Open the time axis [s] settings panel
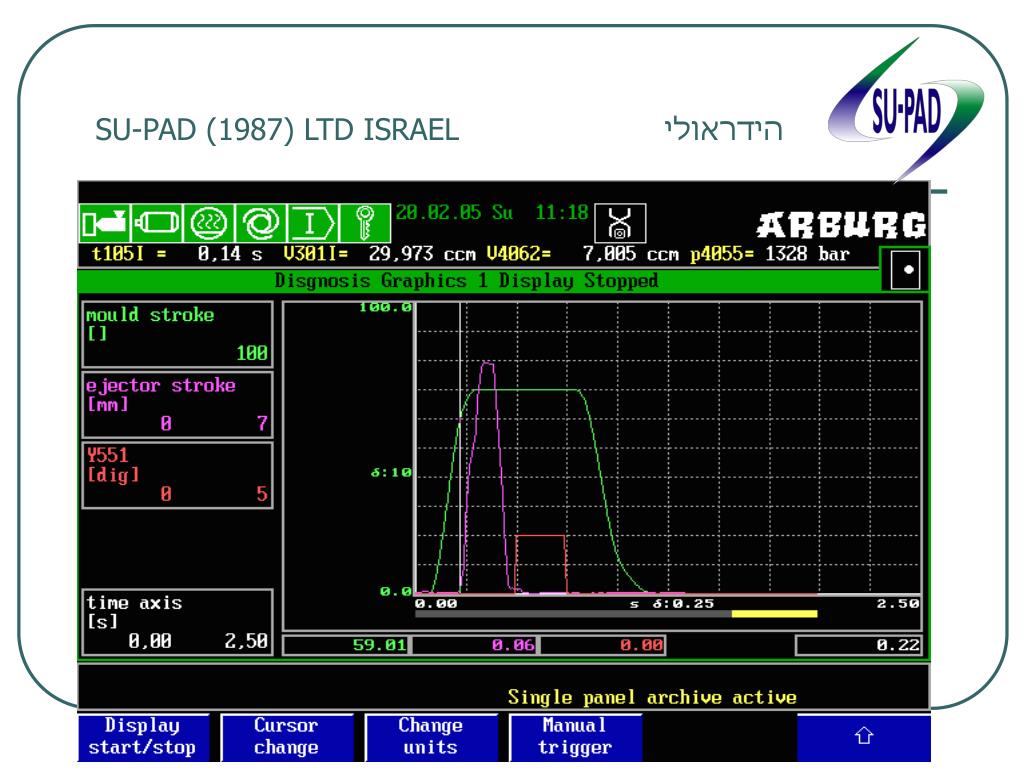This screenshot has height=768, width=1024. click(x=177, y=623)
